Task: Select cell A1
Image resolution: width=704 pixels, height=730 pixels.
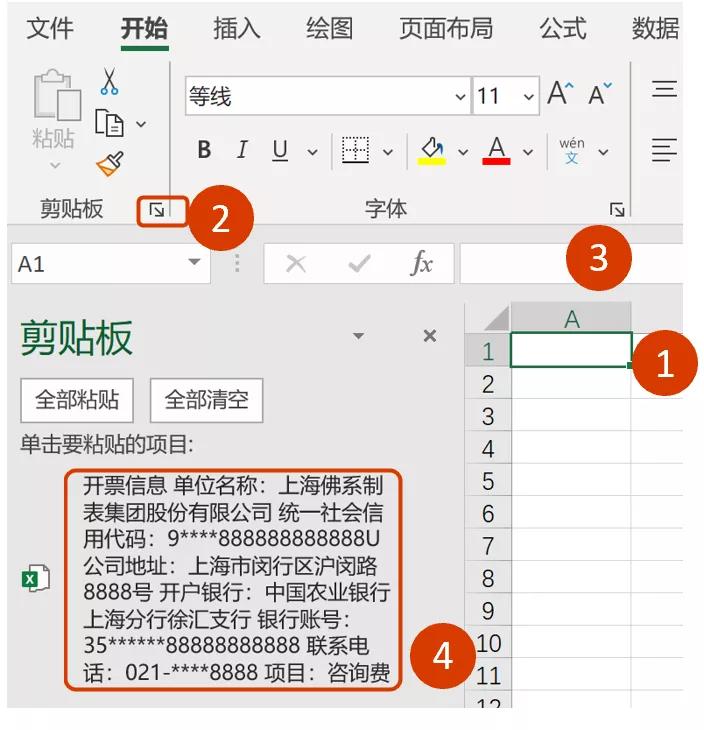Action: point(571,350)
